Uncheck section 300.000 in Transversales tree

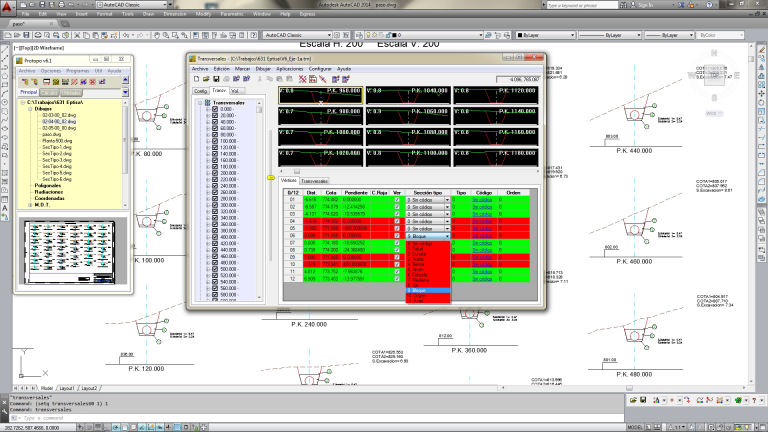[x=215, y=205]
